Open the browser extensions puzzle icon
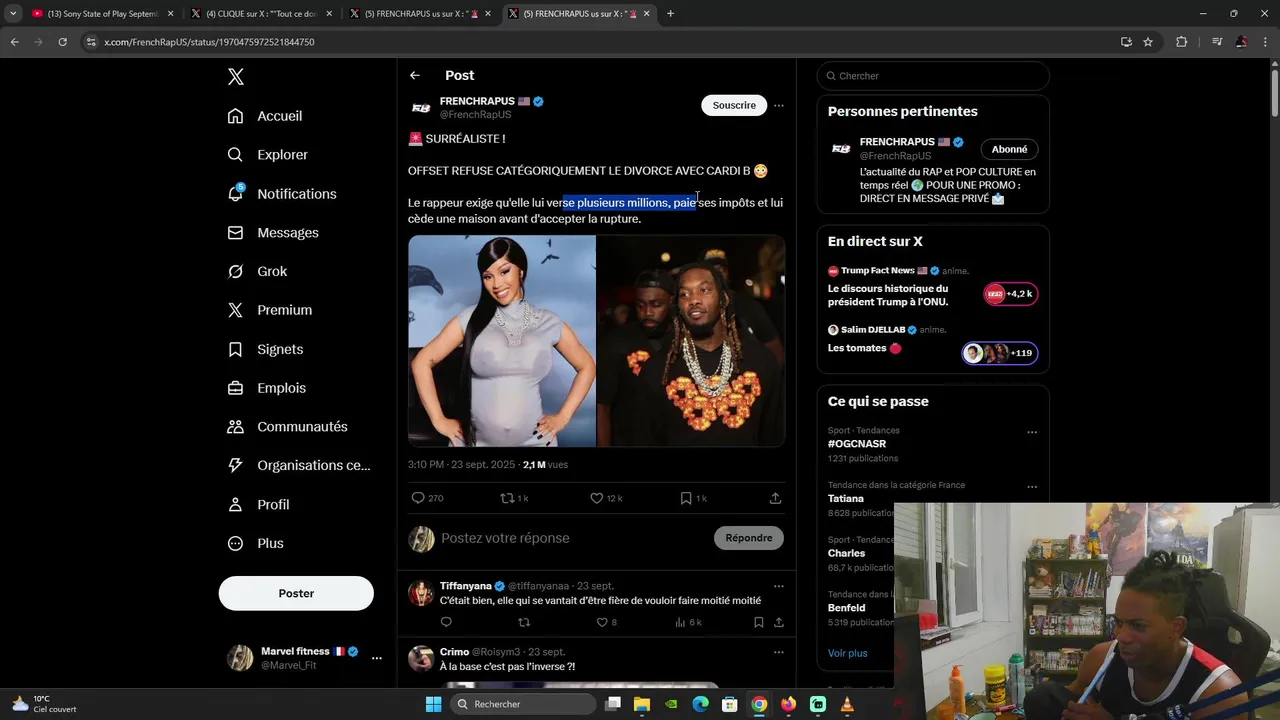Screen dimensions: 1280x720 1182,42
